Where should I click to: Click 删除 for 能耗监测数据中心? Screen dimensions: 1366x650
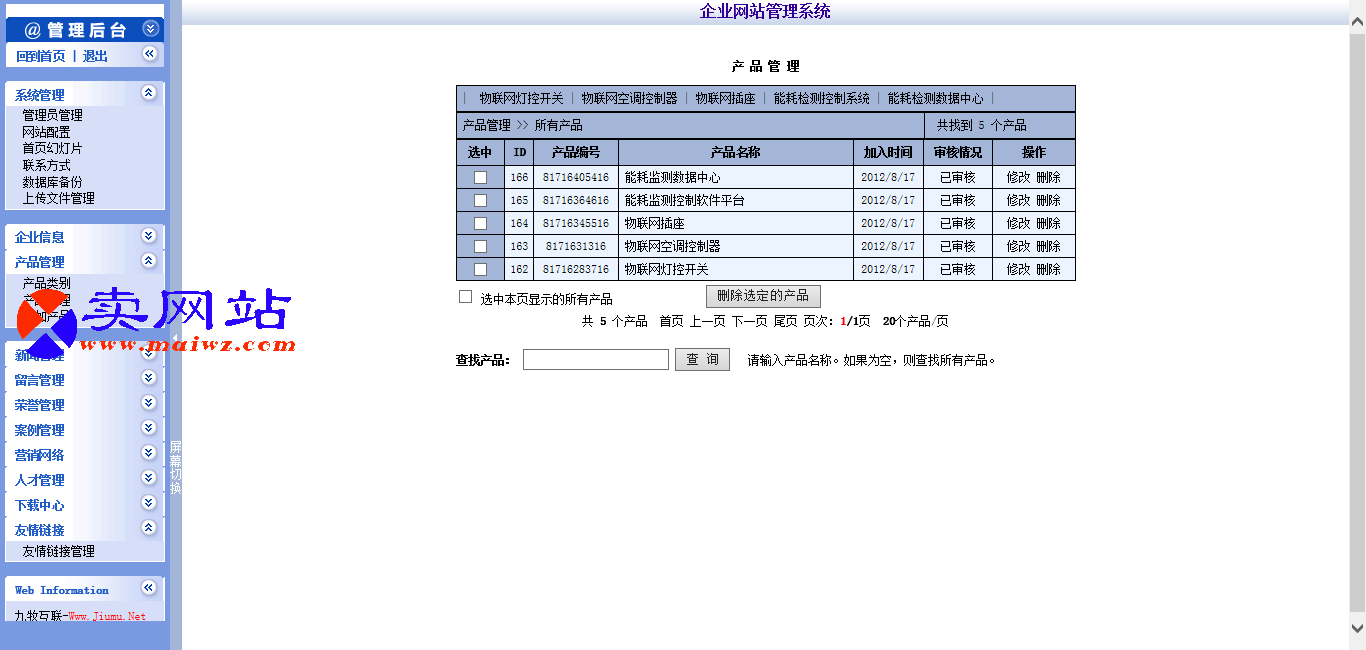coord(1048,178)
